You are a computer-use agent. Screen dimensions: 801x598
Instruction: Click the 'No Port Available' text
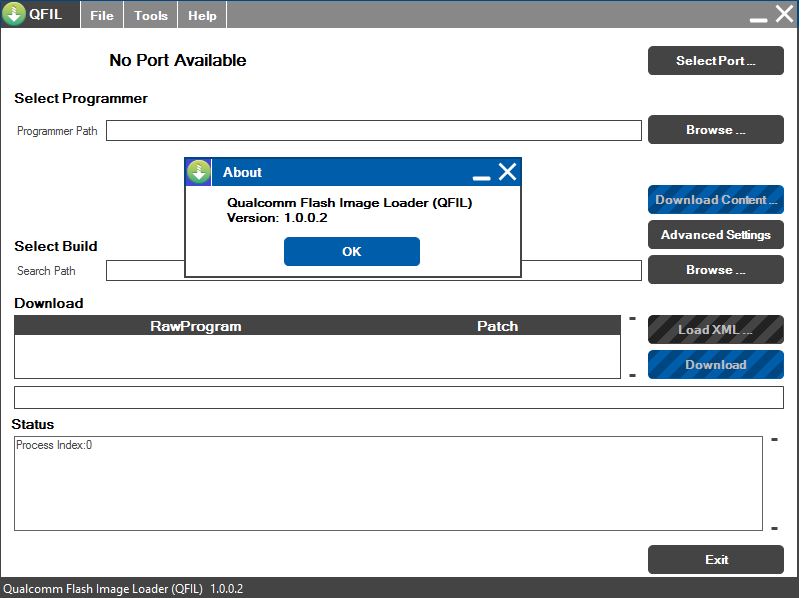tap(178, 60)
